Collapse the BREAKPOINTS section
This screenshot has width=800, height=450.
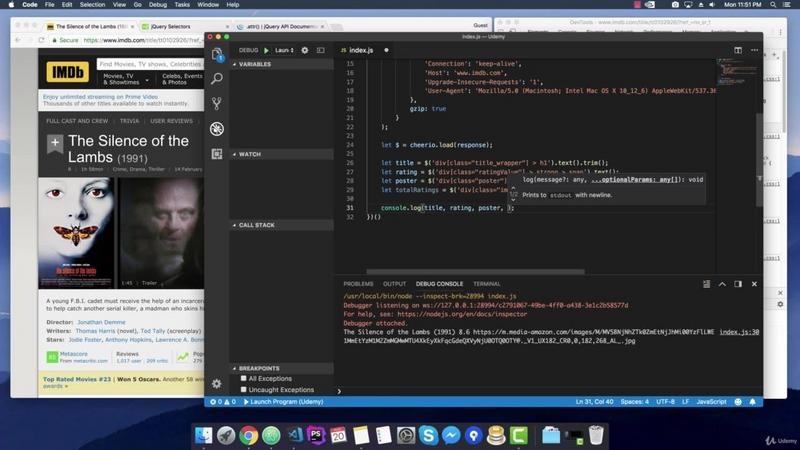click(282, 368)
